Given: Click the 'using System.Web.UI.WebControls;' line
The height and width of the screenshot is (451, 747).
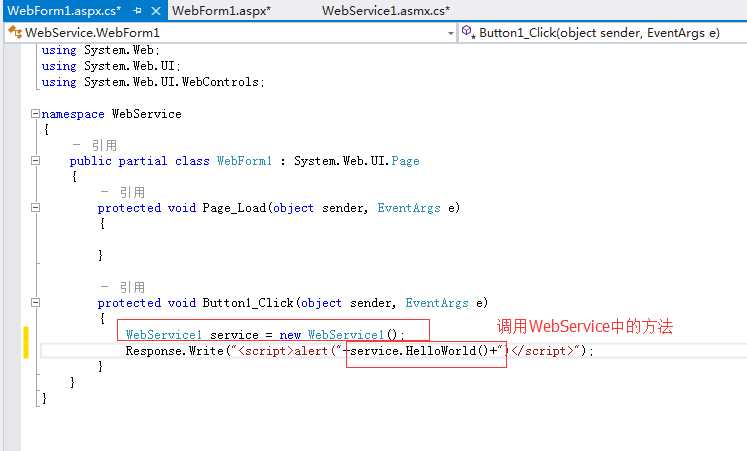Looking at the screenshot, I should pyautogui.click(x=153, y=82).
